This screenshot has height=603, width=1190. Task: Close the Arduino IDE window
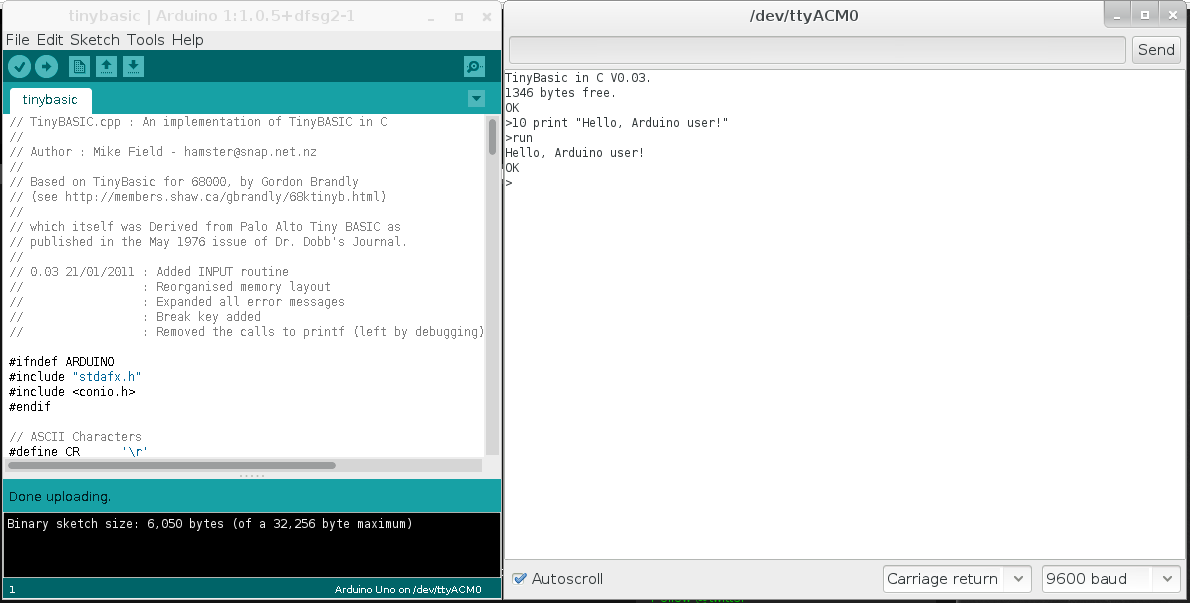tap(487, 17)
